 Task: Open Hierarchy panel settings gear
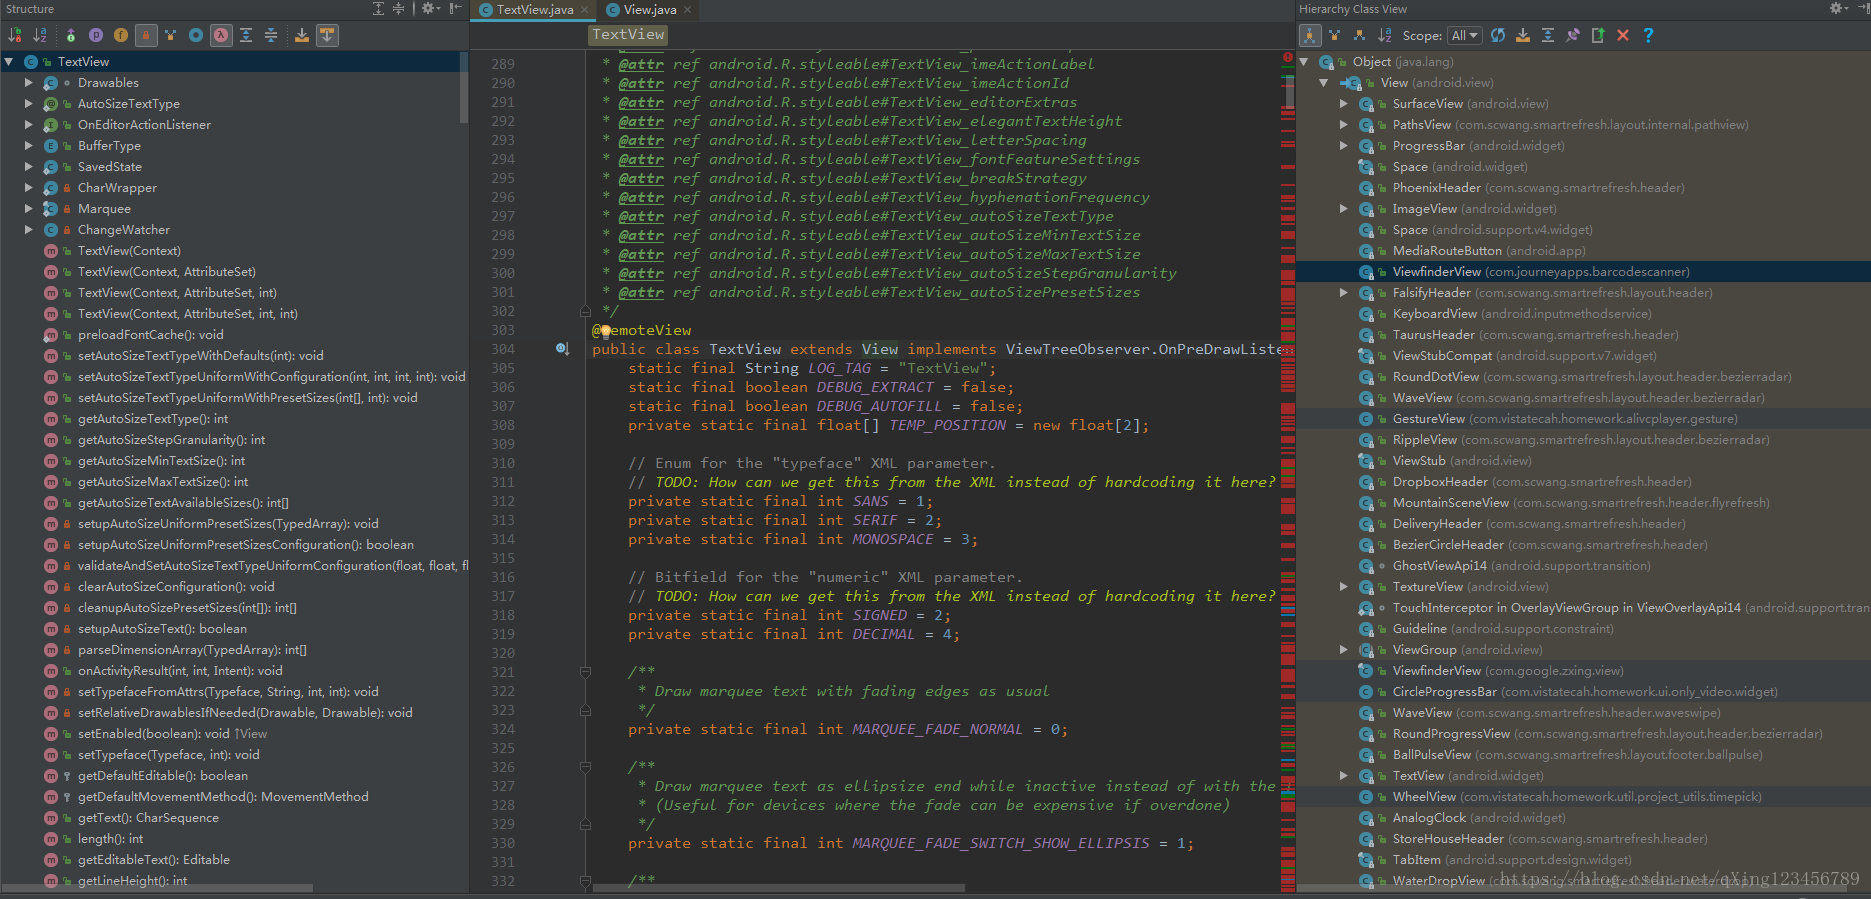[1838, 8]
